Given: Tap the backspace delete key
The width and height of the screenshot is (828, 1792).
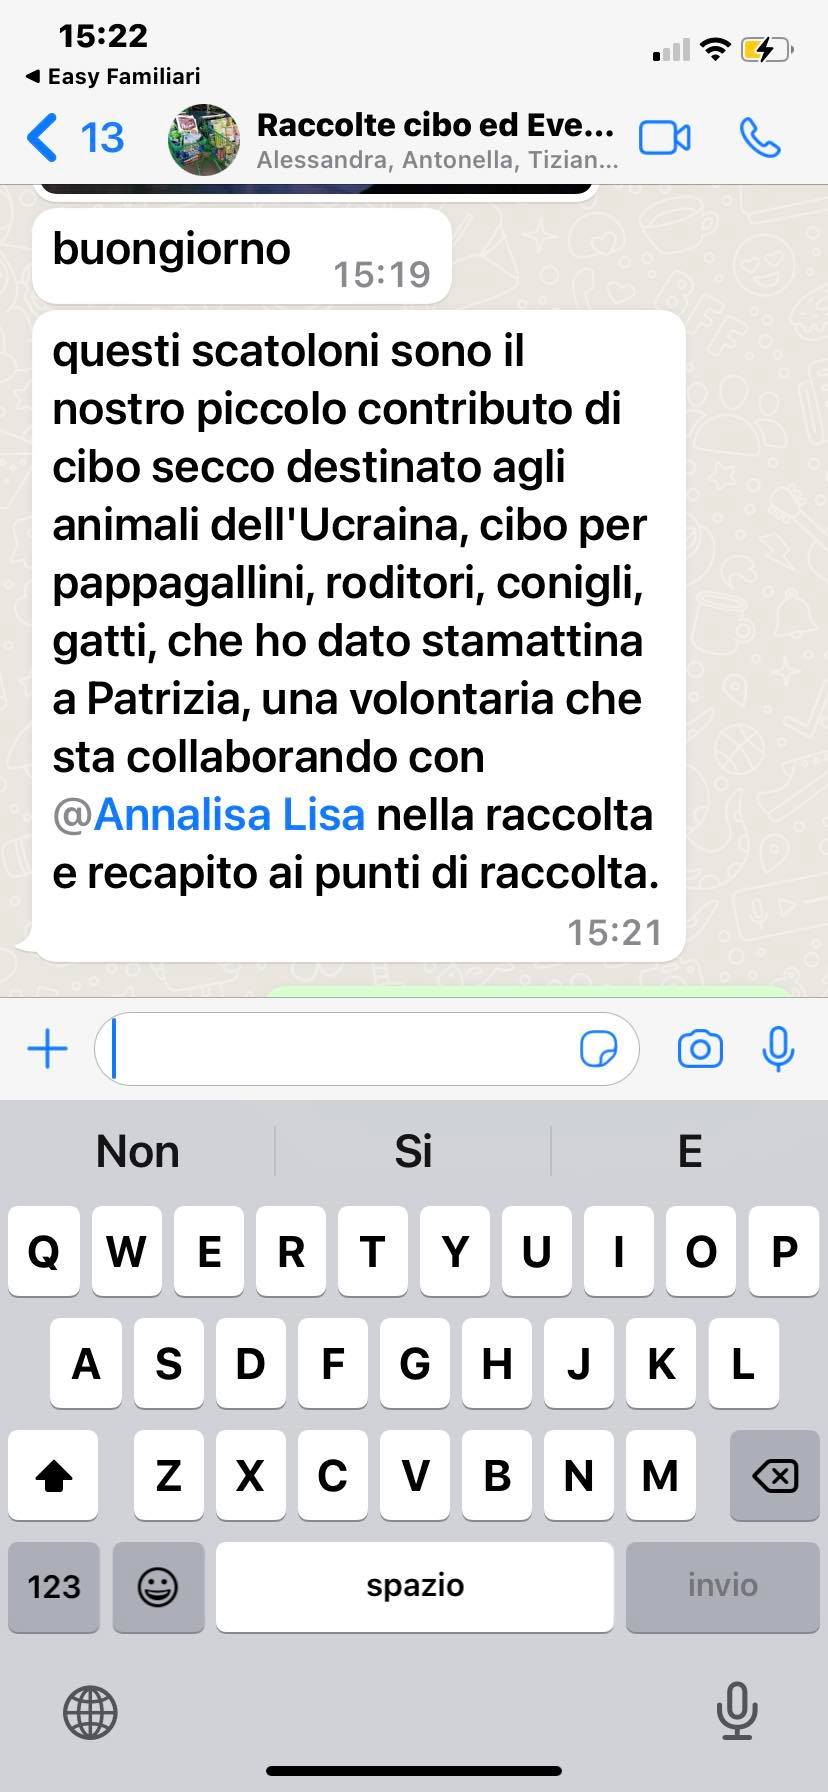Looking at the screenshot, I should pos(775,1475).
